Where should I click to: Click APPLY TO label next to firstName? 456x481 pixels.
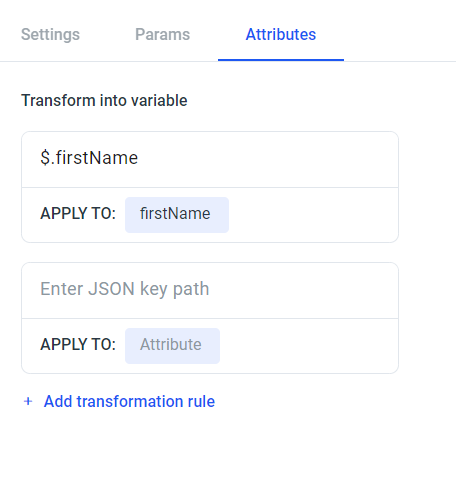[78, 214]
